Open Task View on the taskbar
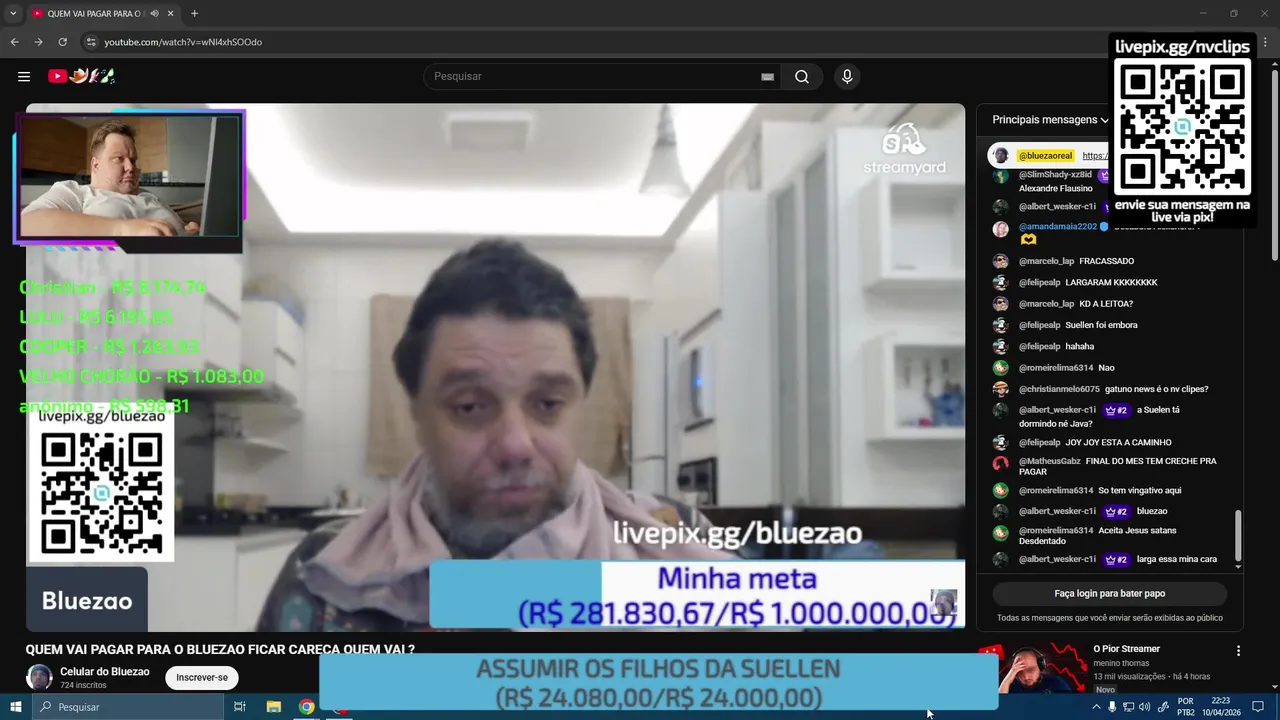Screen dimensions: 1280x720 pyautogui.click(x=240, y=707)
